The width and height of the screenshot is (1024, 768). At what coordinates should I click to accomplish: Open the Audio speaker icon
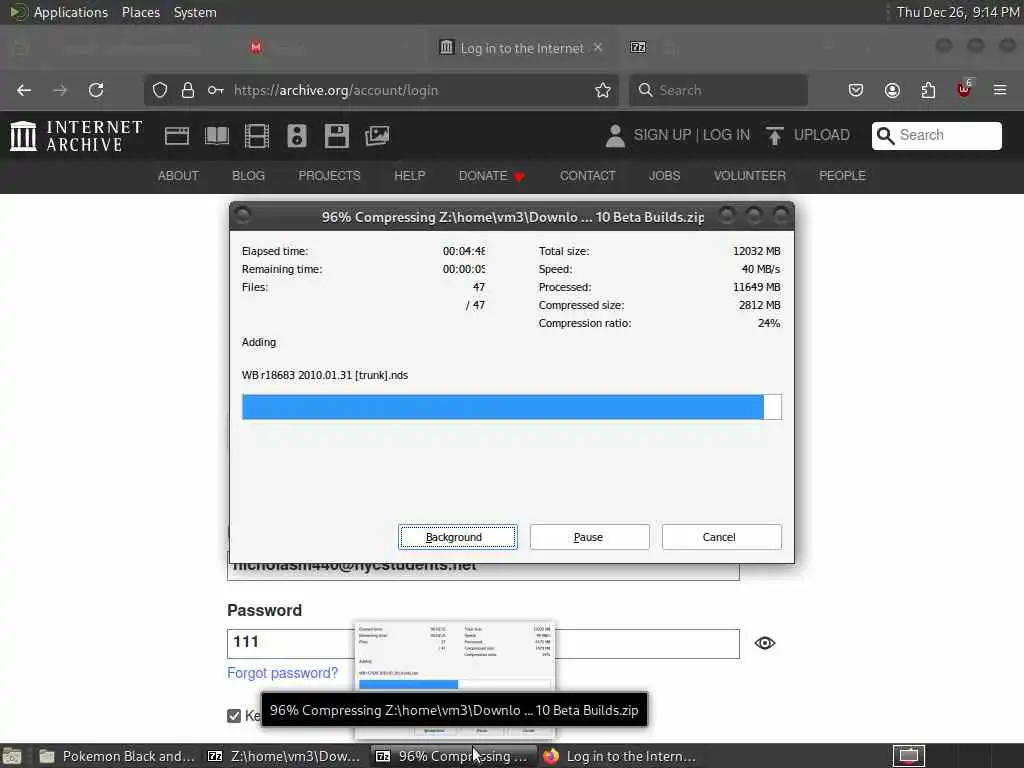296,136
